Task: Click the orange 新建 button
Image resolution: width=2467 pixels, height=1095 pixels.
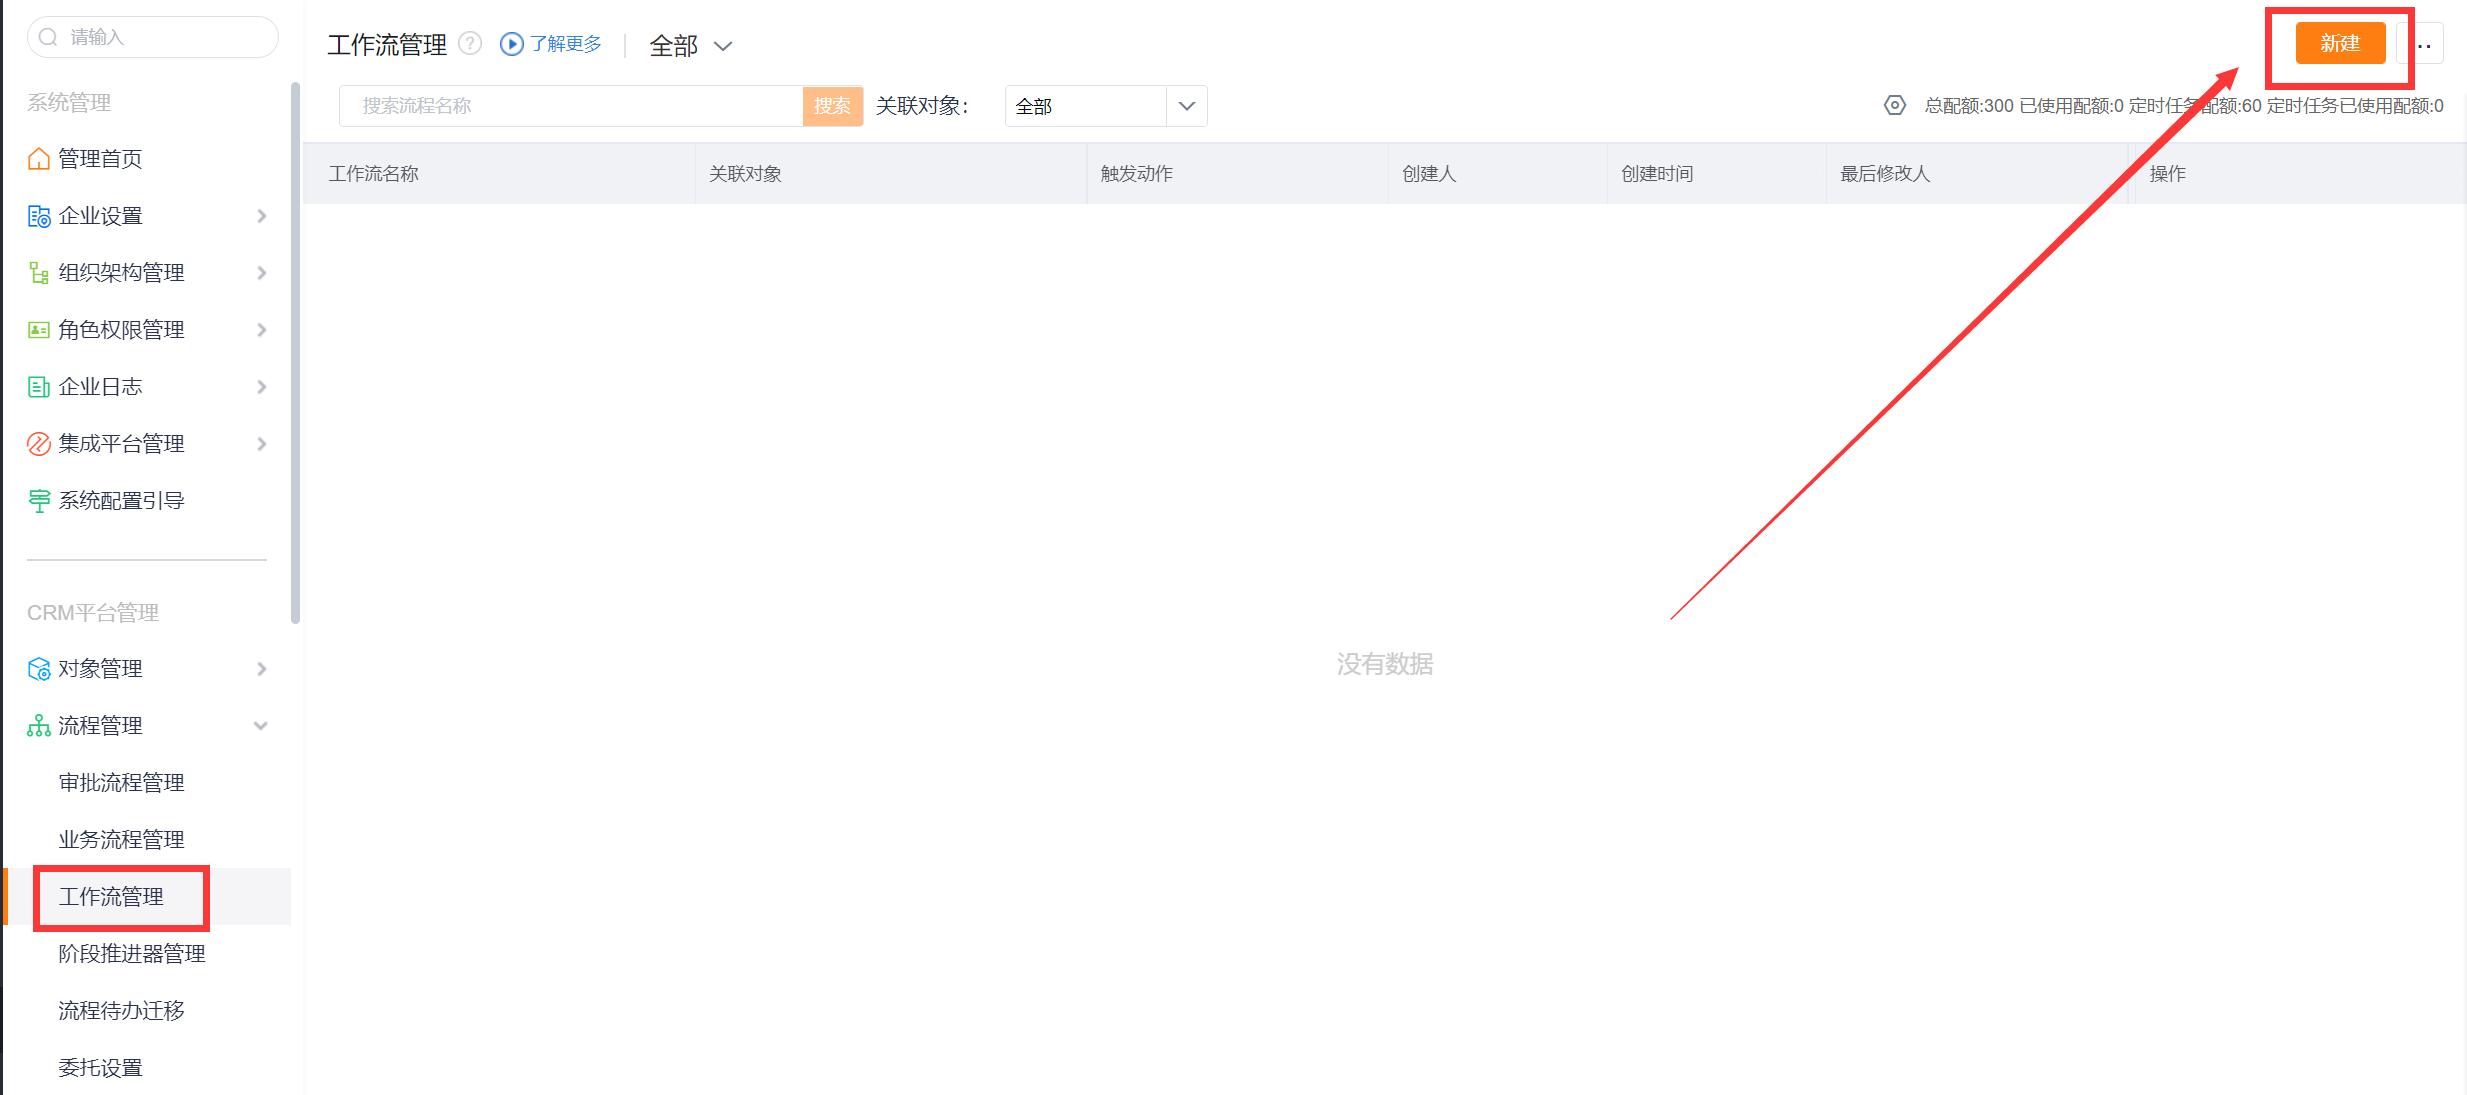Action: coord(2339,43)
